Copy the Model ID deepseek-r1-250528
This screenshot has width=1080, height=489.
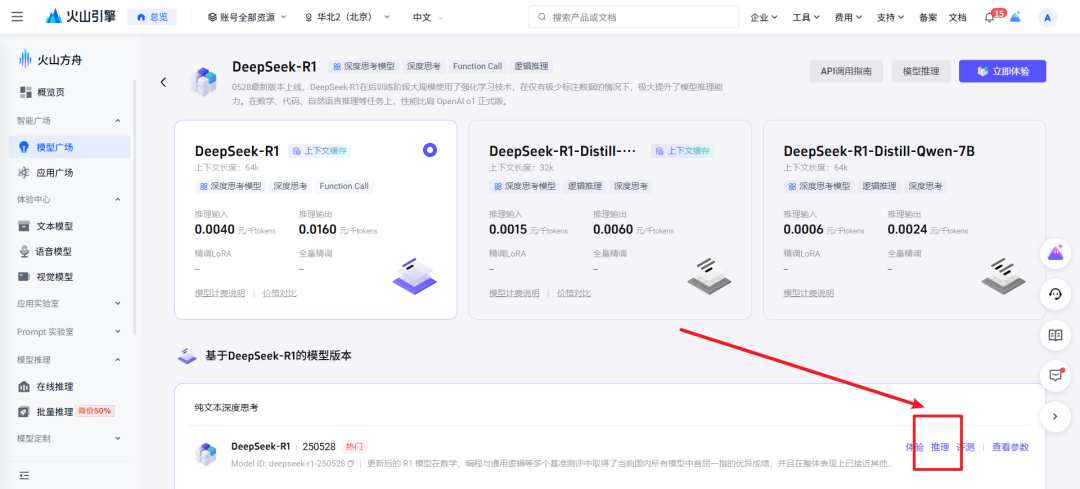coord(351,464)
